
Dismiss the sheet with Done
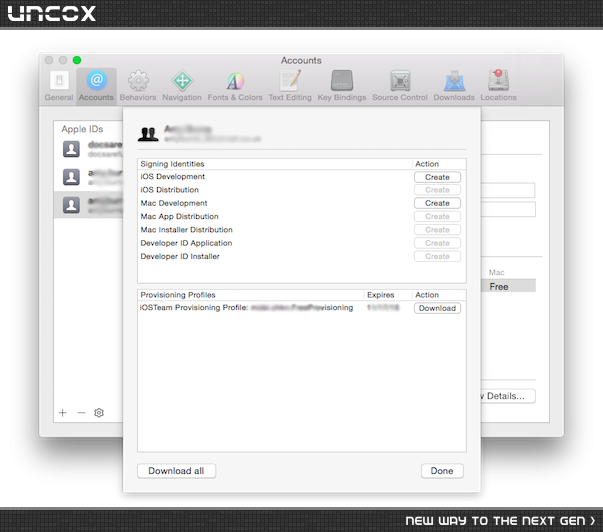[x=442, y=471]
